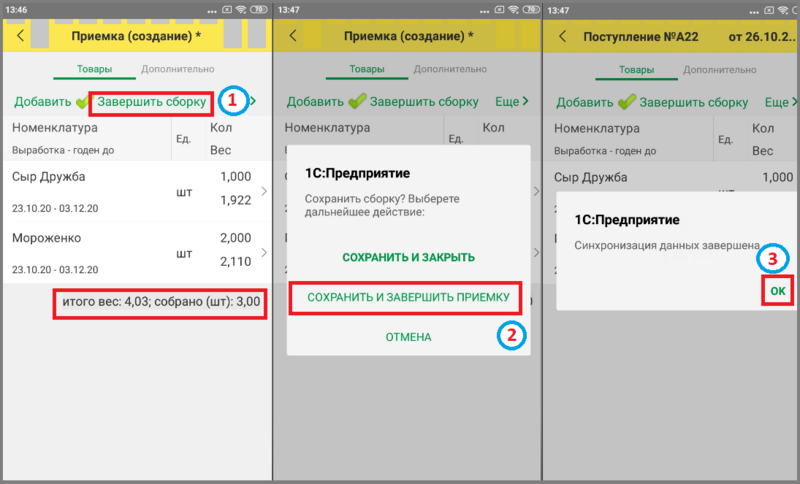This screenshot has height=484, width=800.
Task: Tap battery indicator in first screen status bar
Action: coord(259,10)
